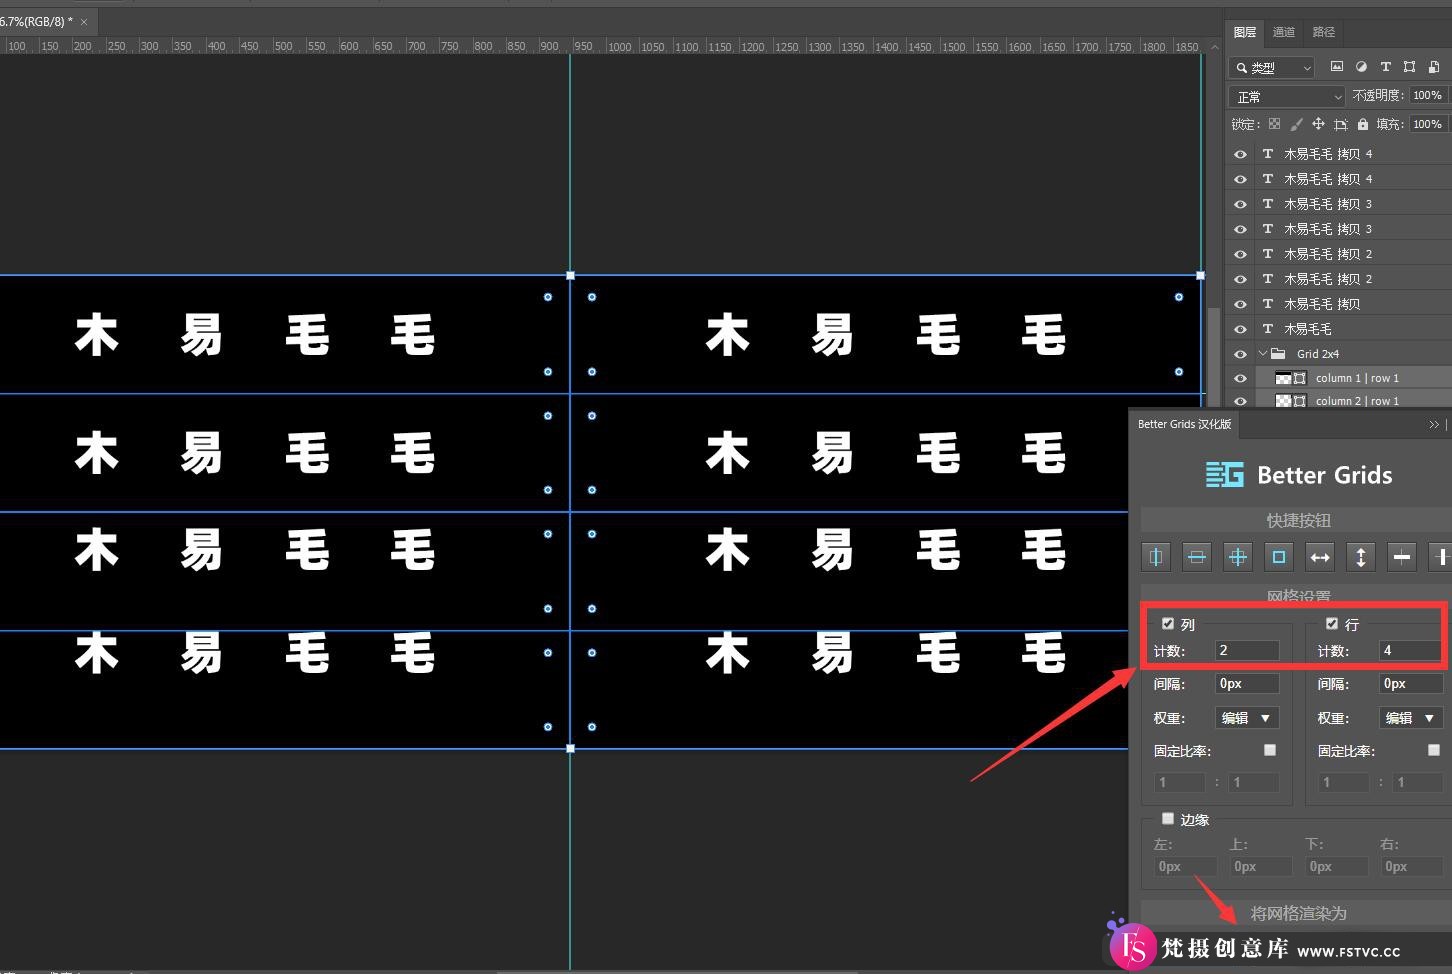This screenshot has height=974, width=1452.
Task: Click the lock all padlock icon
Action: point(1362,124)
